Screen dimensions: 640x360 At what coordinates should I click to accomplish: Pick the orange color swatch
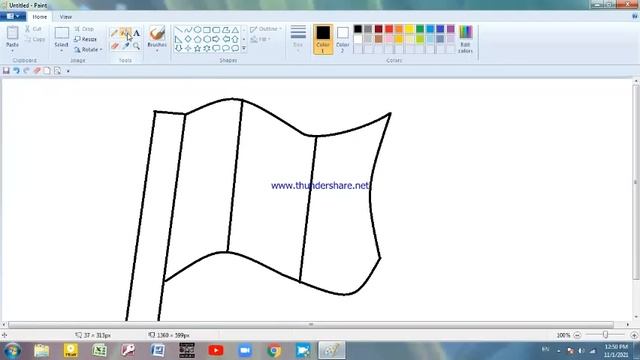click(x=399, y=29)
